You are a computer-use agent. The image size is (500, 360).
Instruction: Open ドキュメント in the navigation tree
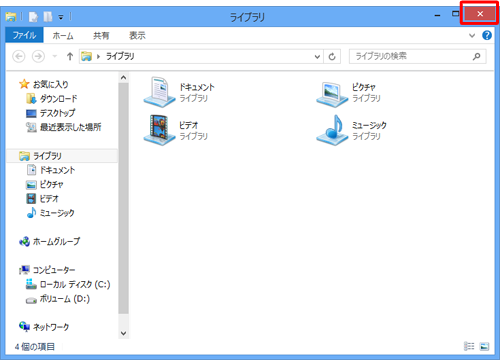point(51,170)
